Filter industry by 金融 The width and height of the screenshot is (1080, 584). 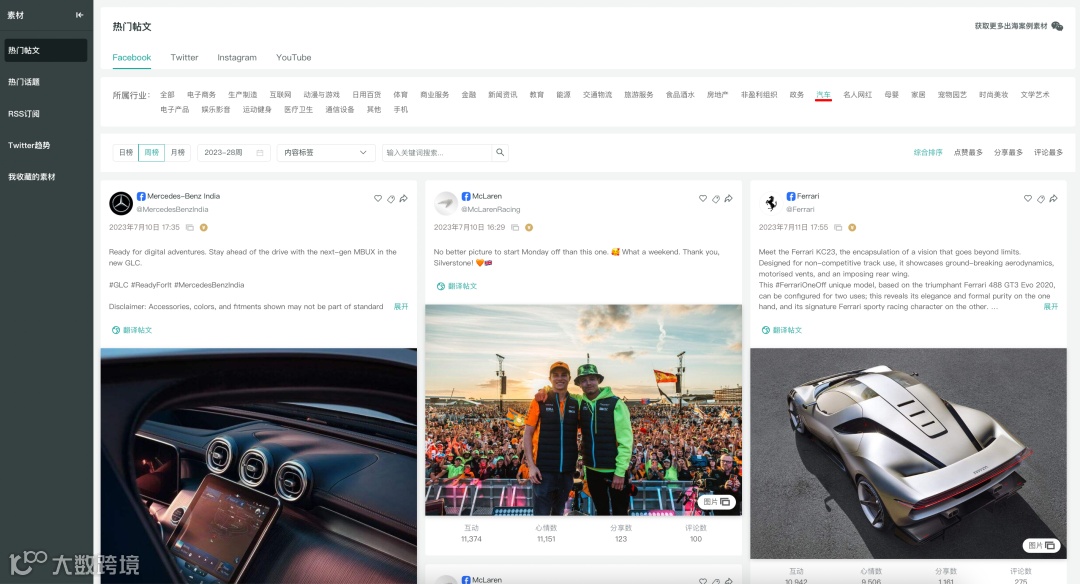pyautogui.click(x=468, y=95)
